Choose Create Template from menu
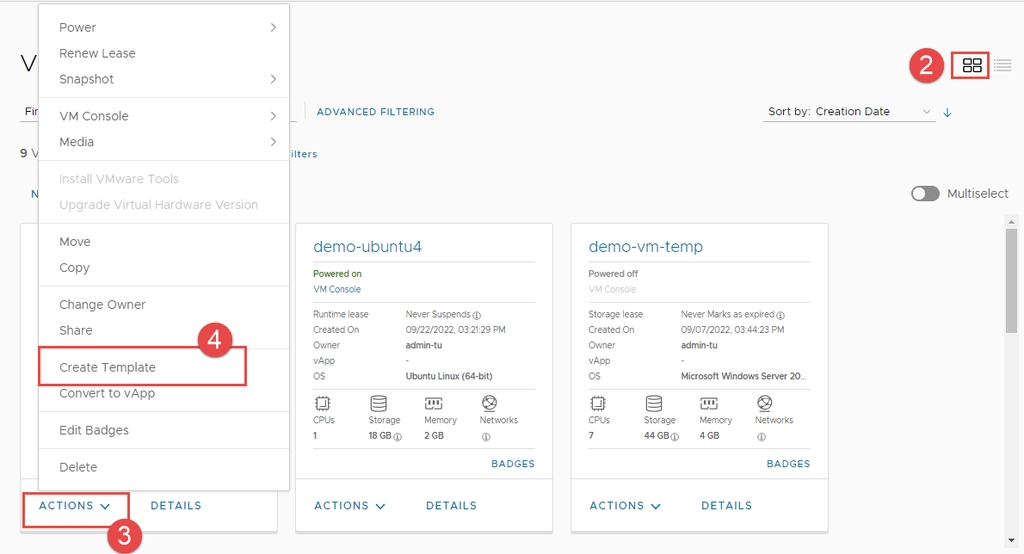This screenshot has width=1024, height=554. click(108, 367)
